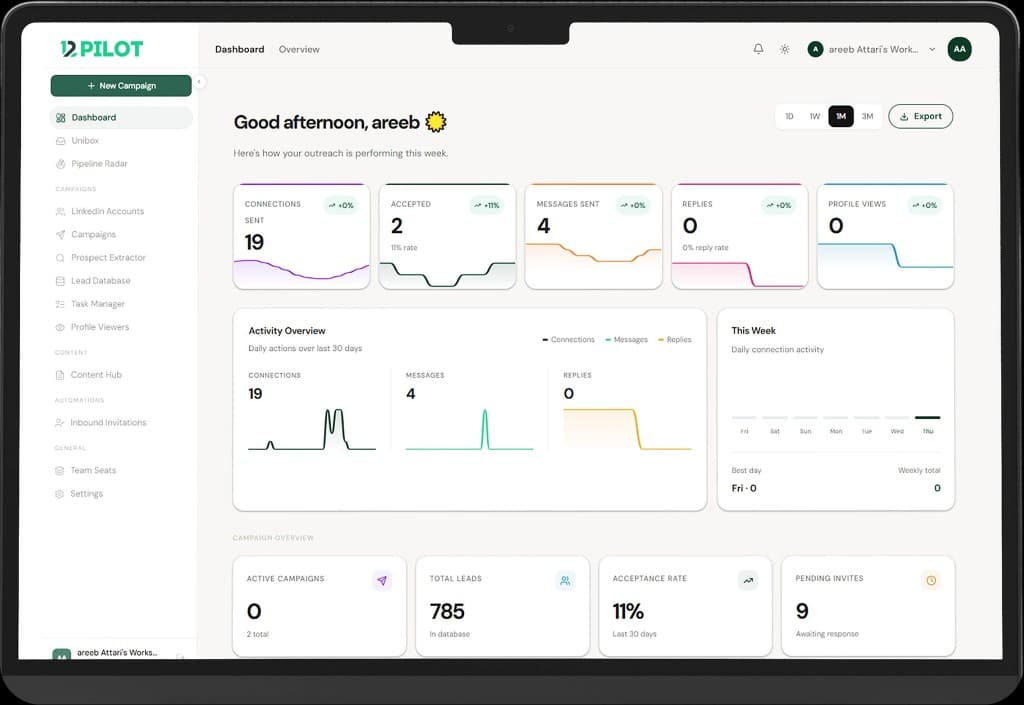
Task: Open Inbound Invitations page
Action: 121,423
